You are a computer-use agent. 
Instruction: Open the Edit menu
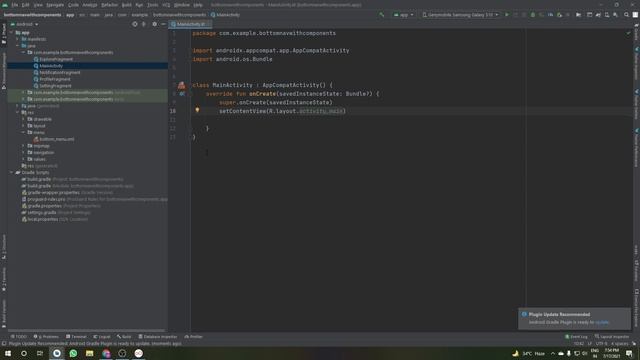tap(25, 5)
